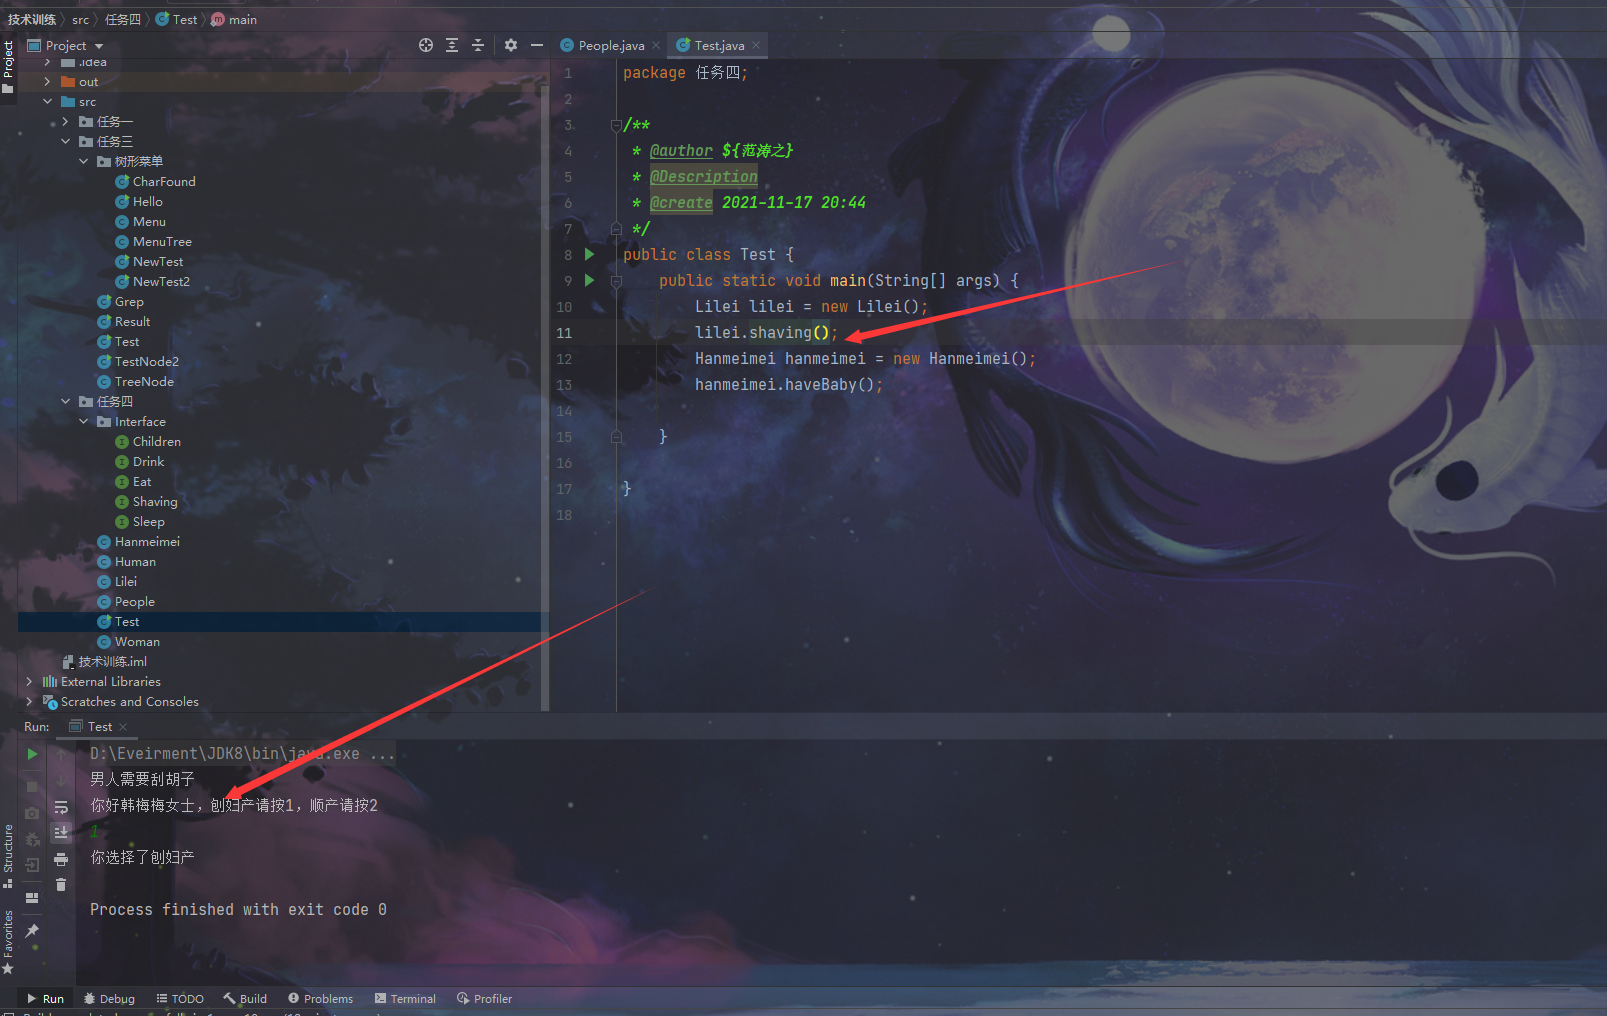
Task: Click the Collapse All icon in Project toolbar
Action: (x=478, y=45)
